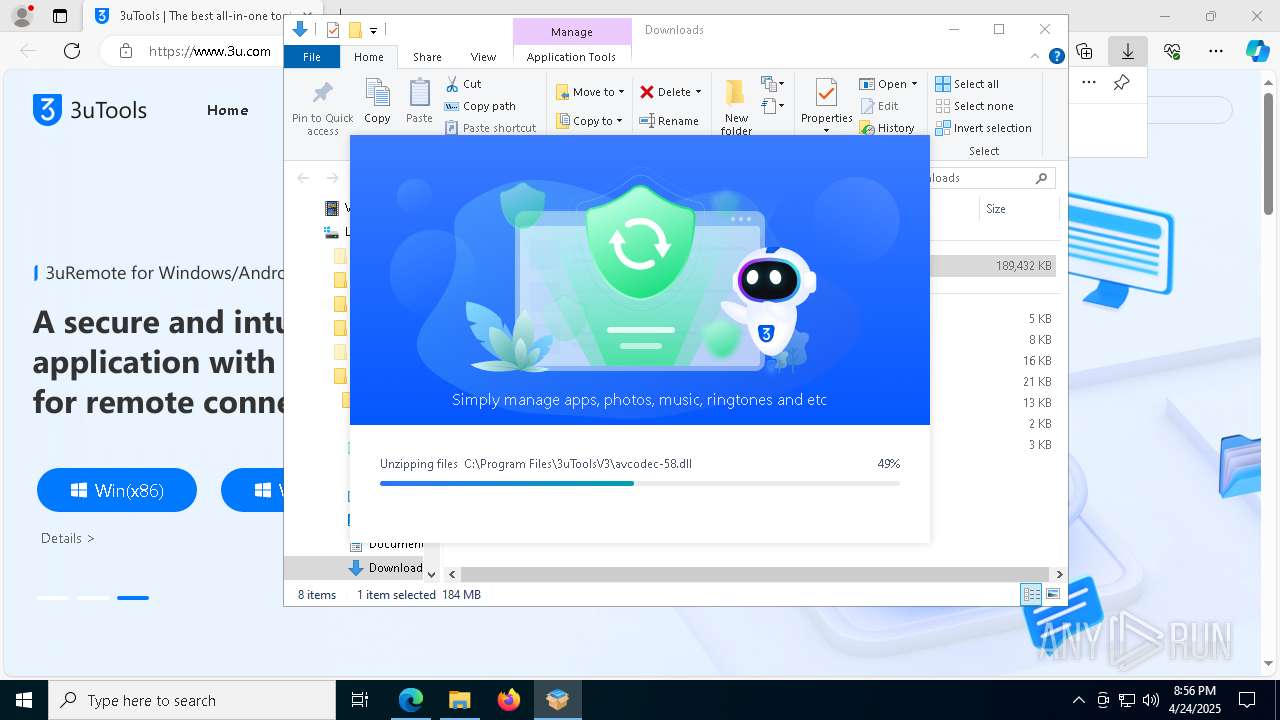Screen dimensions: 1280x720
Task: Open Edge Collections toolbar icon
Action: 1084,51
